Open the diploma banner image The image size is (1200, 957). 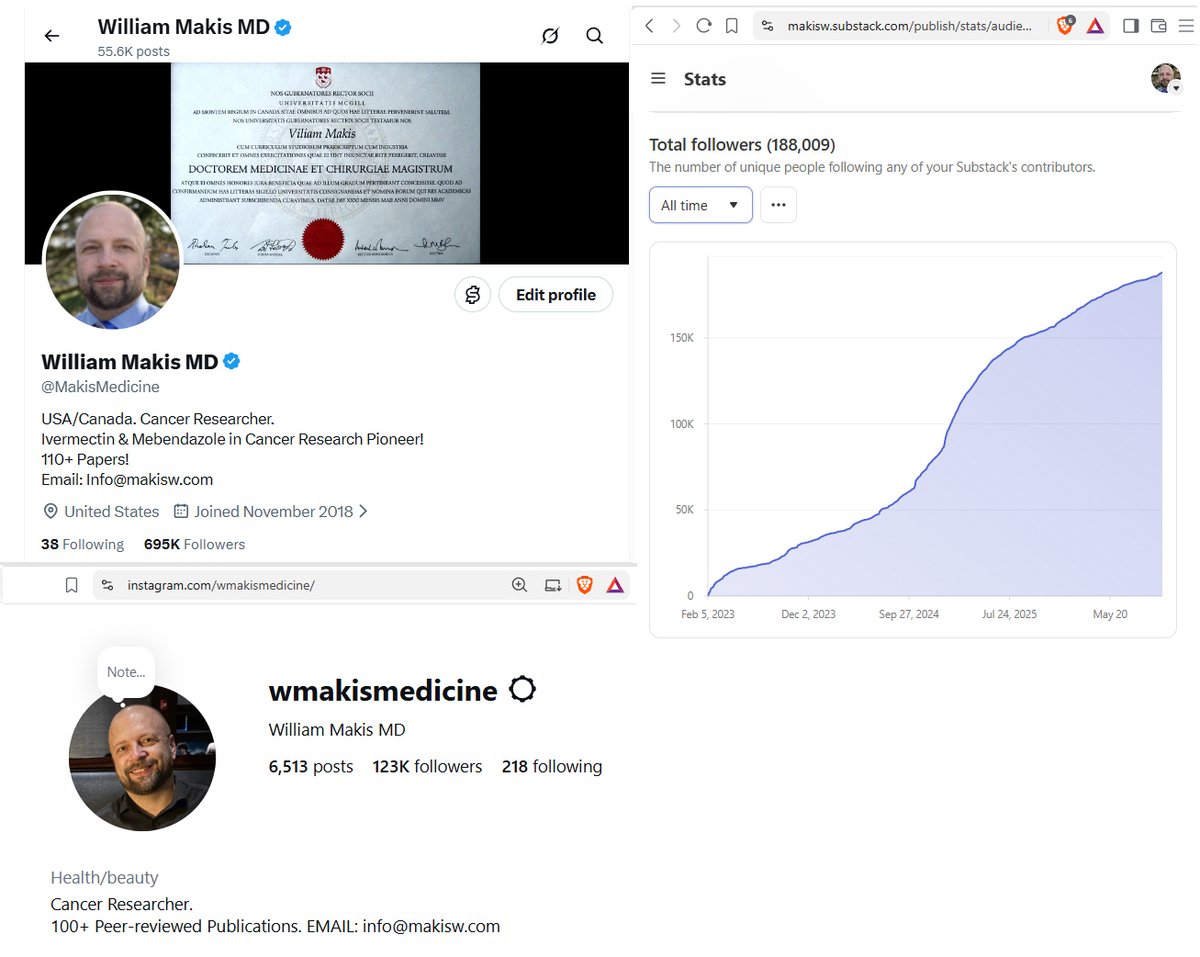click(x=326, y=163)
